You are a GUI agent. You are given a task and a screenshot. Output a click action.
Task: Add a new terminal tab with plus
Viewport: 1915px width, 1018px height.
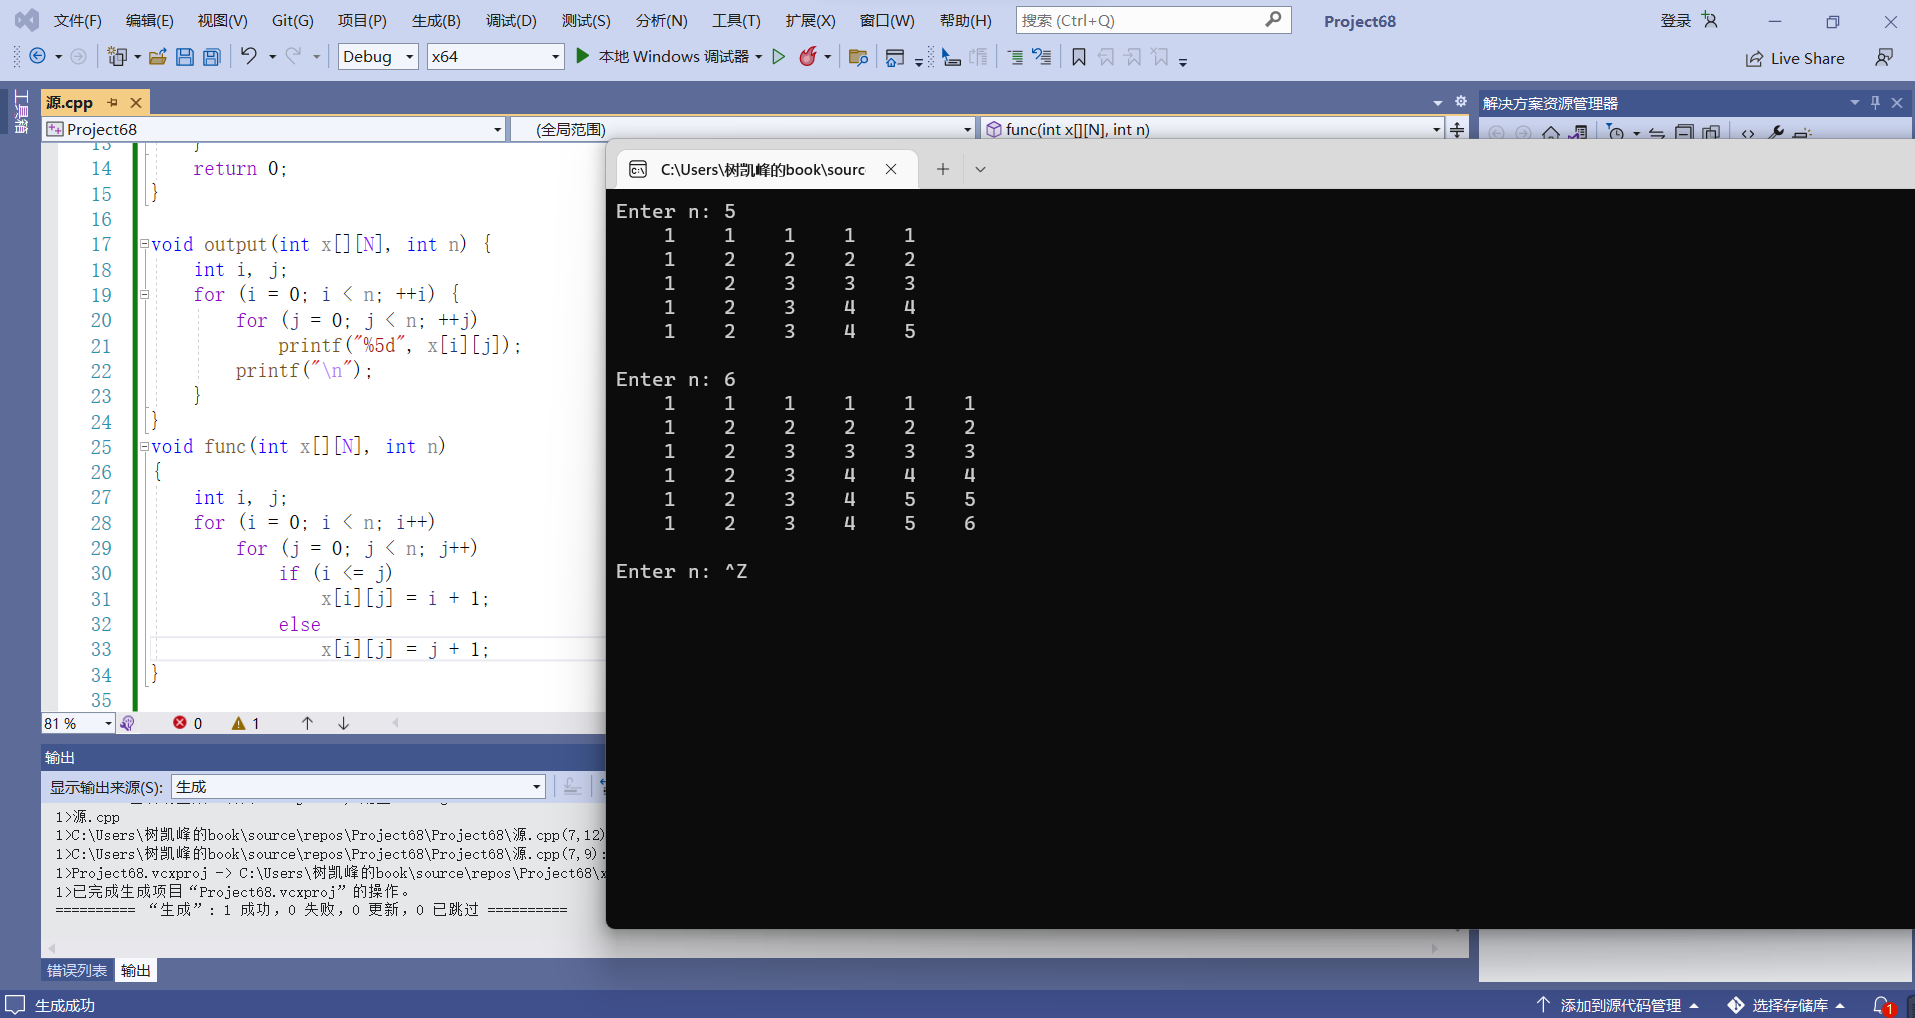[x=942, y=169]
